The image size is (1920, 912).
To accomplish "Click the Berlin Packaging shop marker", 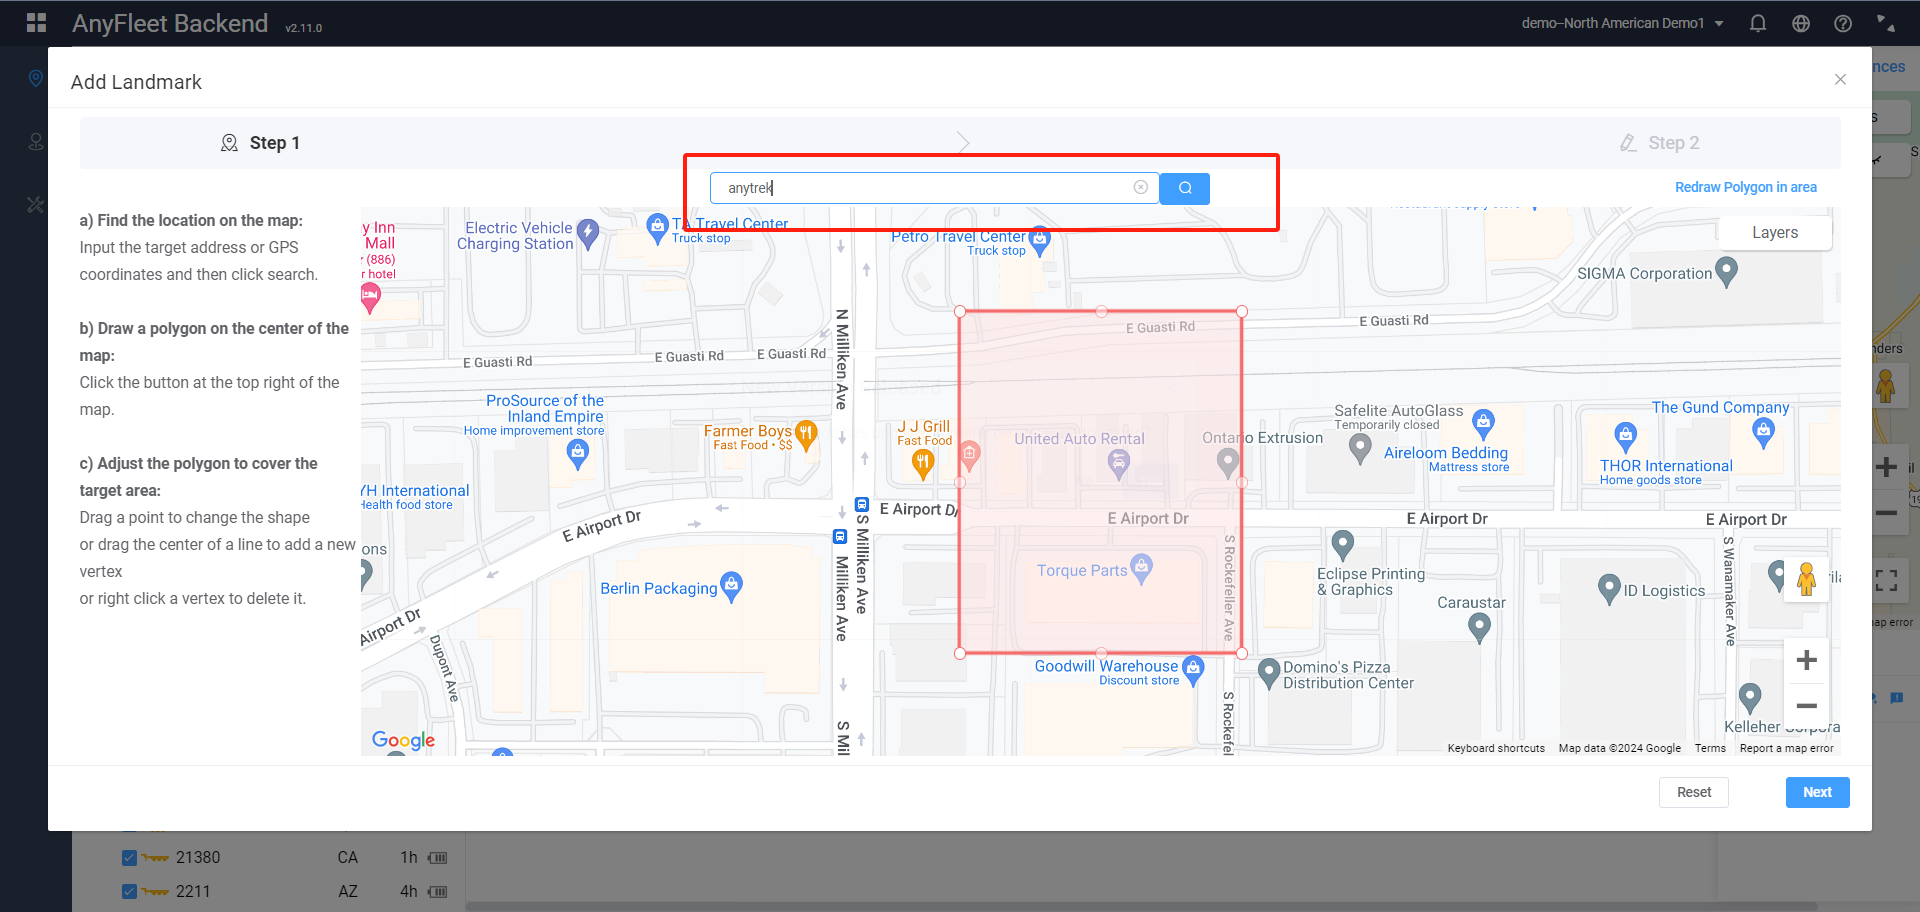I will (731, 586).
